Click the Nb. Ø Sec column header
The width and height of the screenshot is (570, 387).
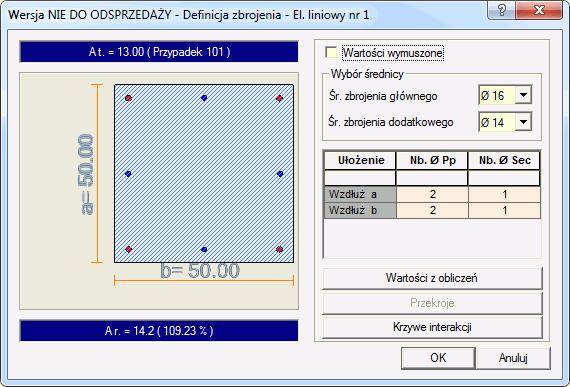[x=505, y=160]
